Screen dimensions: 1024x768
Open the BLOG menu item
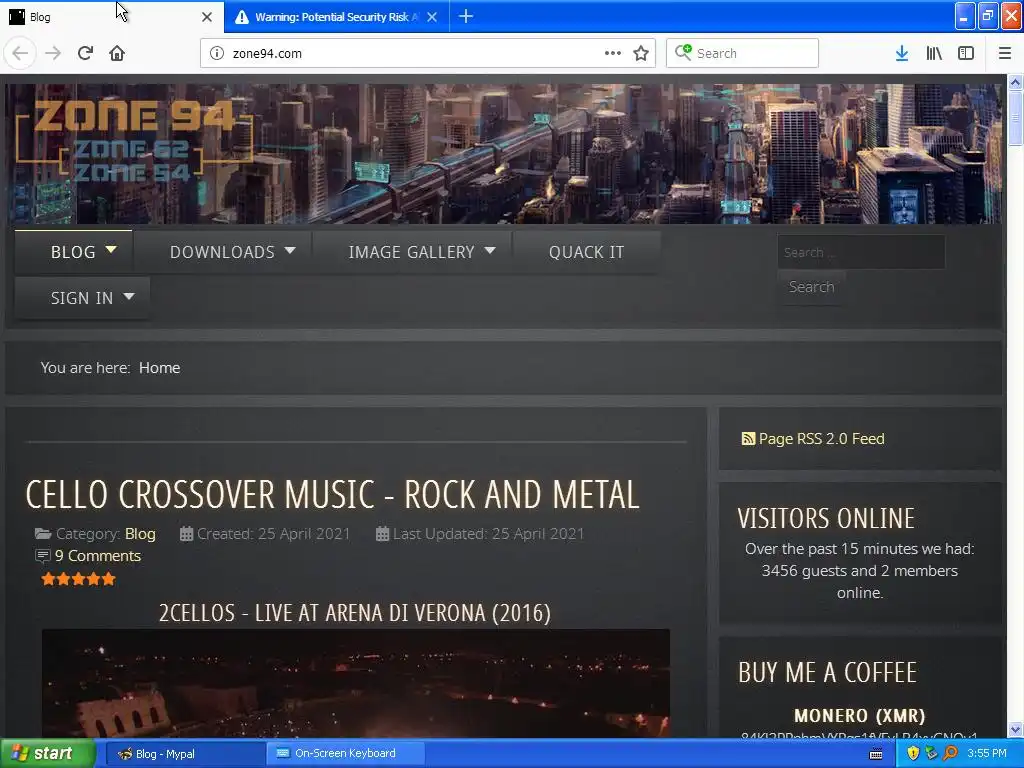tap(73, 252)
